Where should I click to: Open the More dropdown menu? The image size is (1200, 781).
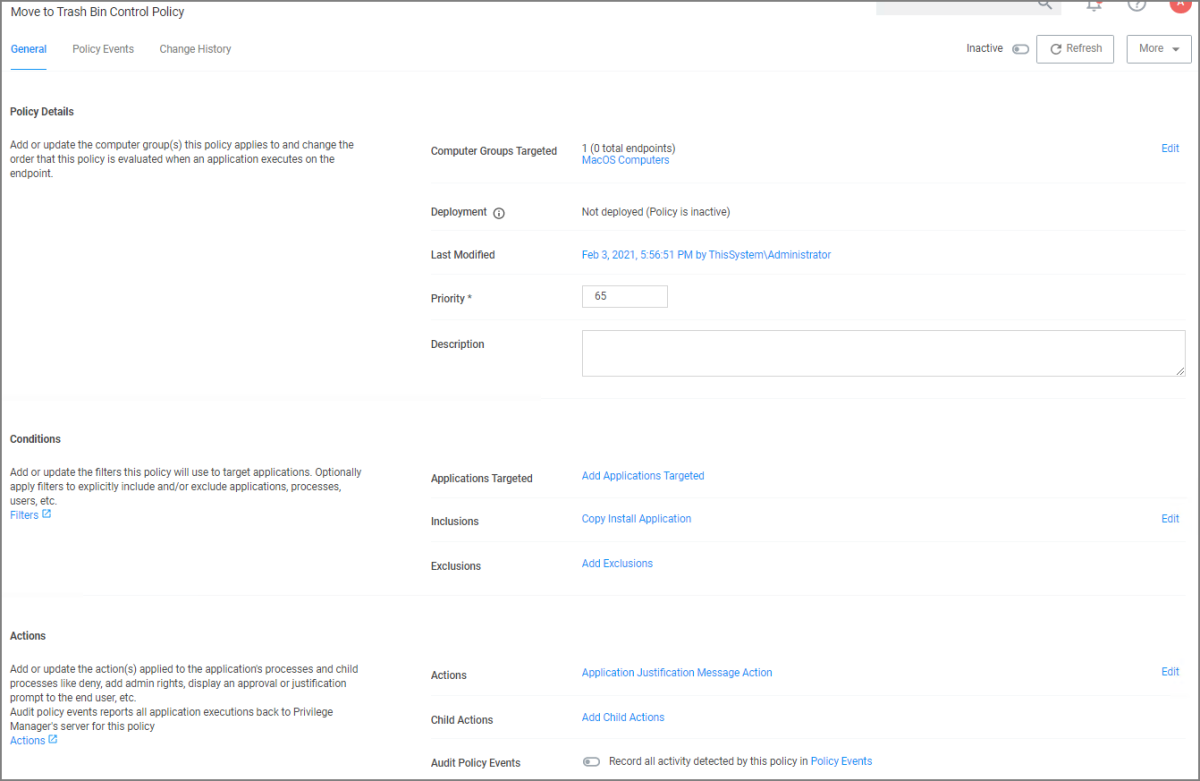point(1158,49)
